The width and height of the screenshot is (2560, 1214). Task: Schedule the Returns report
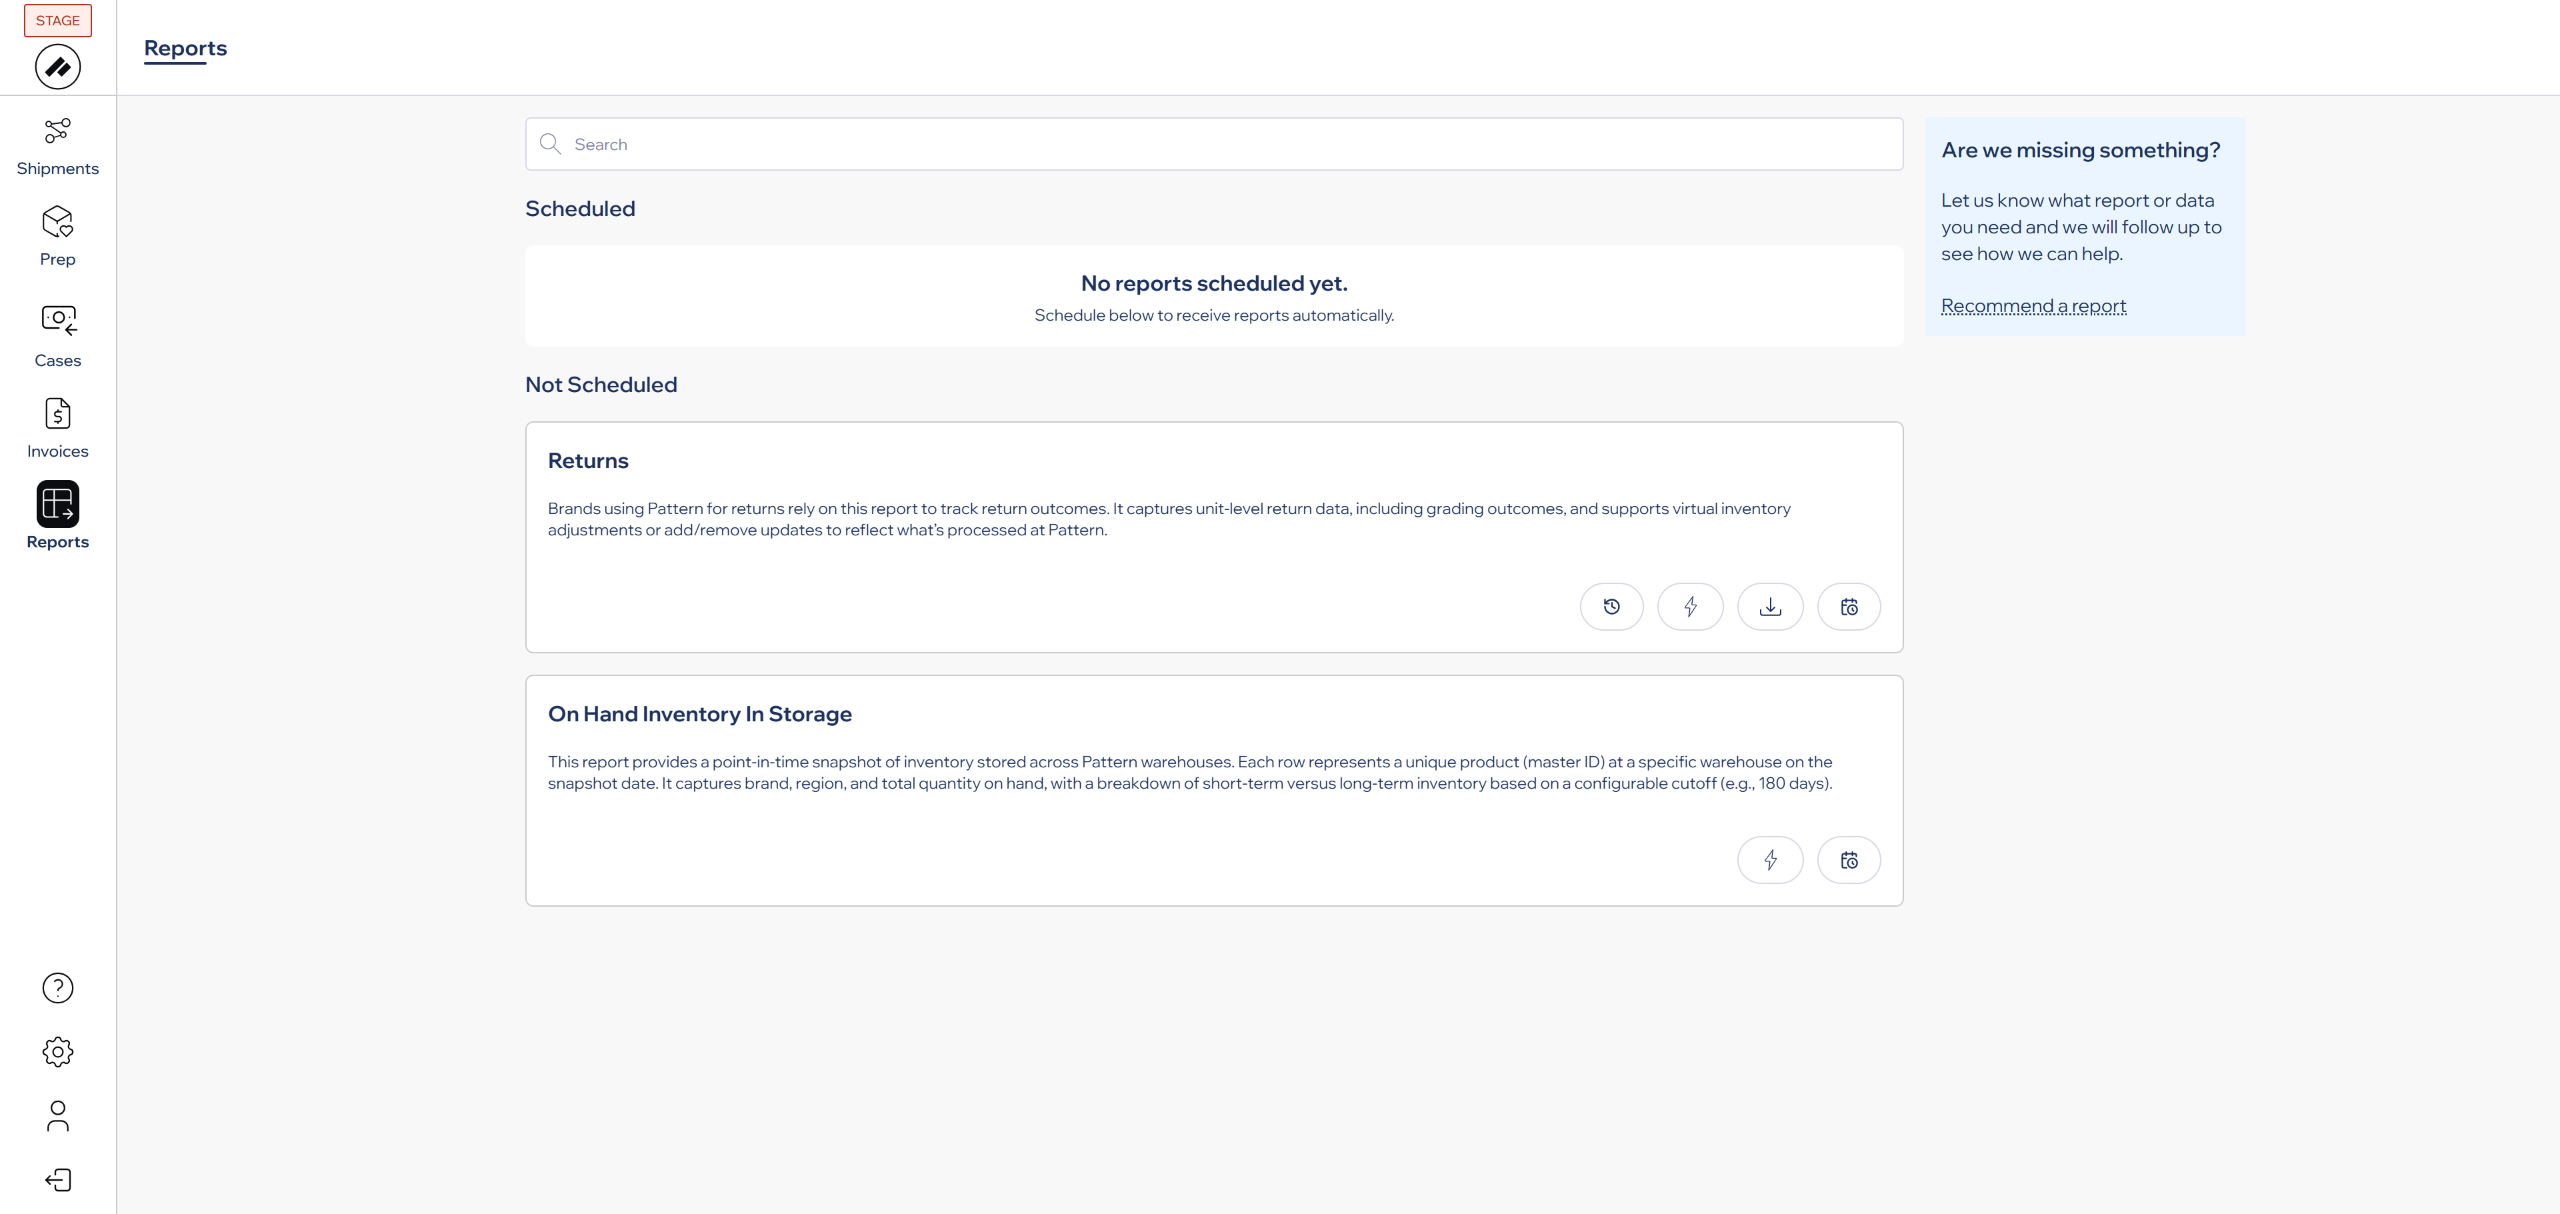[x=1849, y=607]
